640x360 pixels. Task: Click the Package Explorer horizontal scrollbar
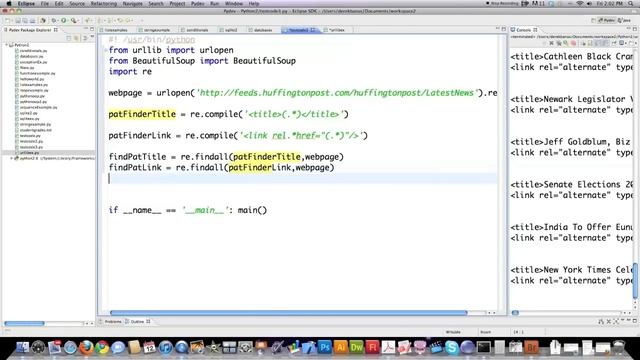pos(24,323)
